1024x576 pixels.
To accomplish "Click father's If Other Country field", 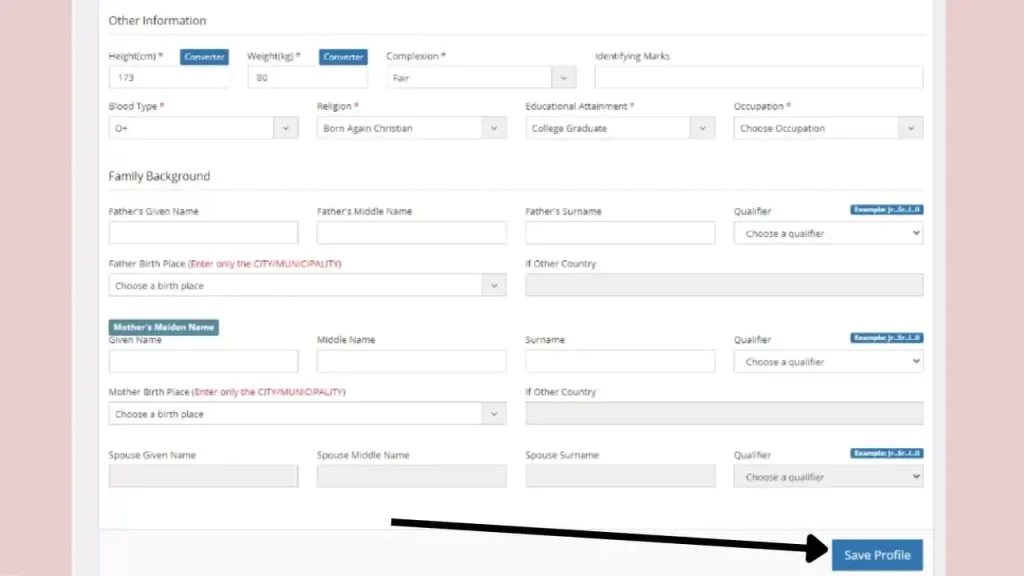I will click(x=724, y=285).
